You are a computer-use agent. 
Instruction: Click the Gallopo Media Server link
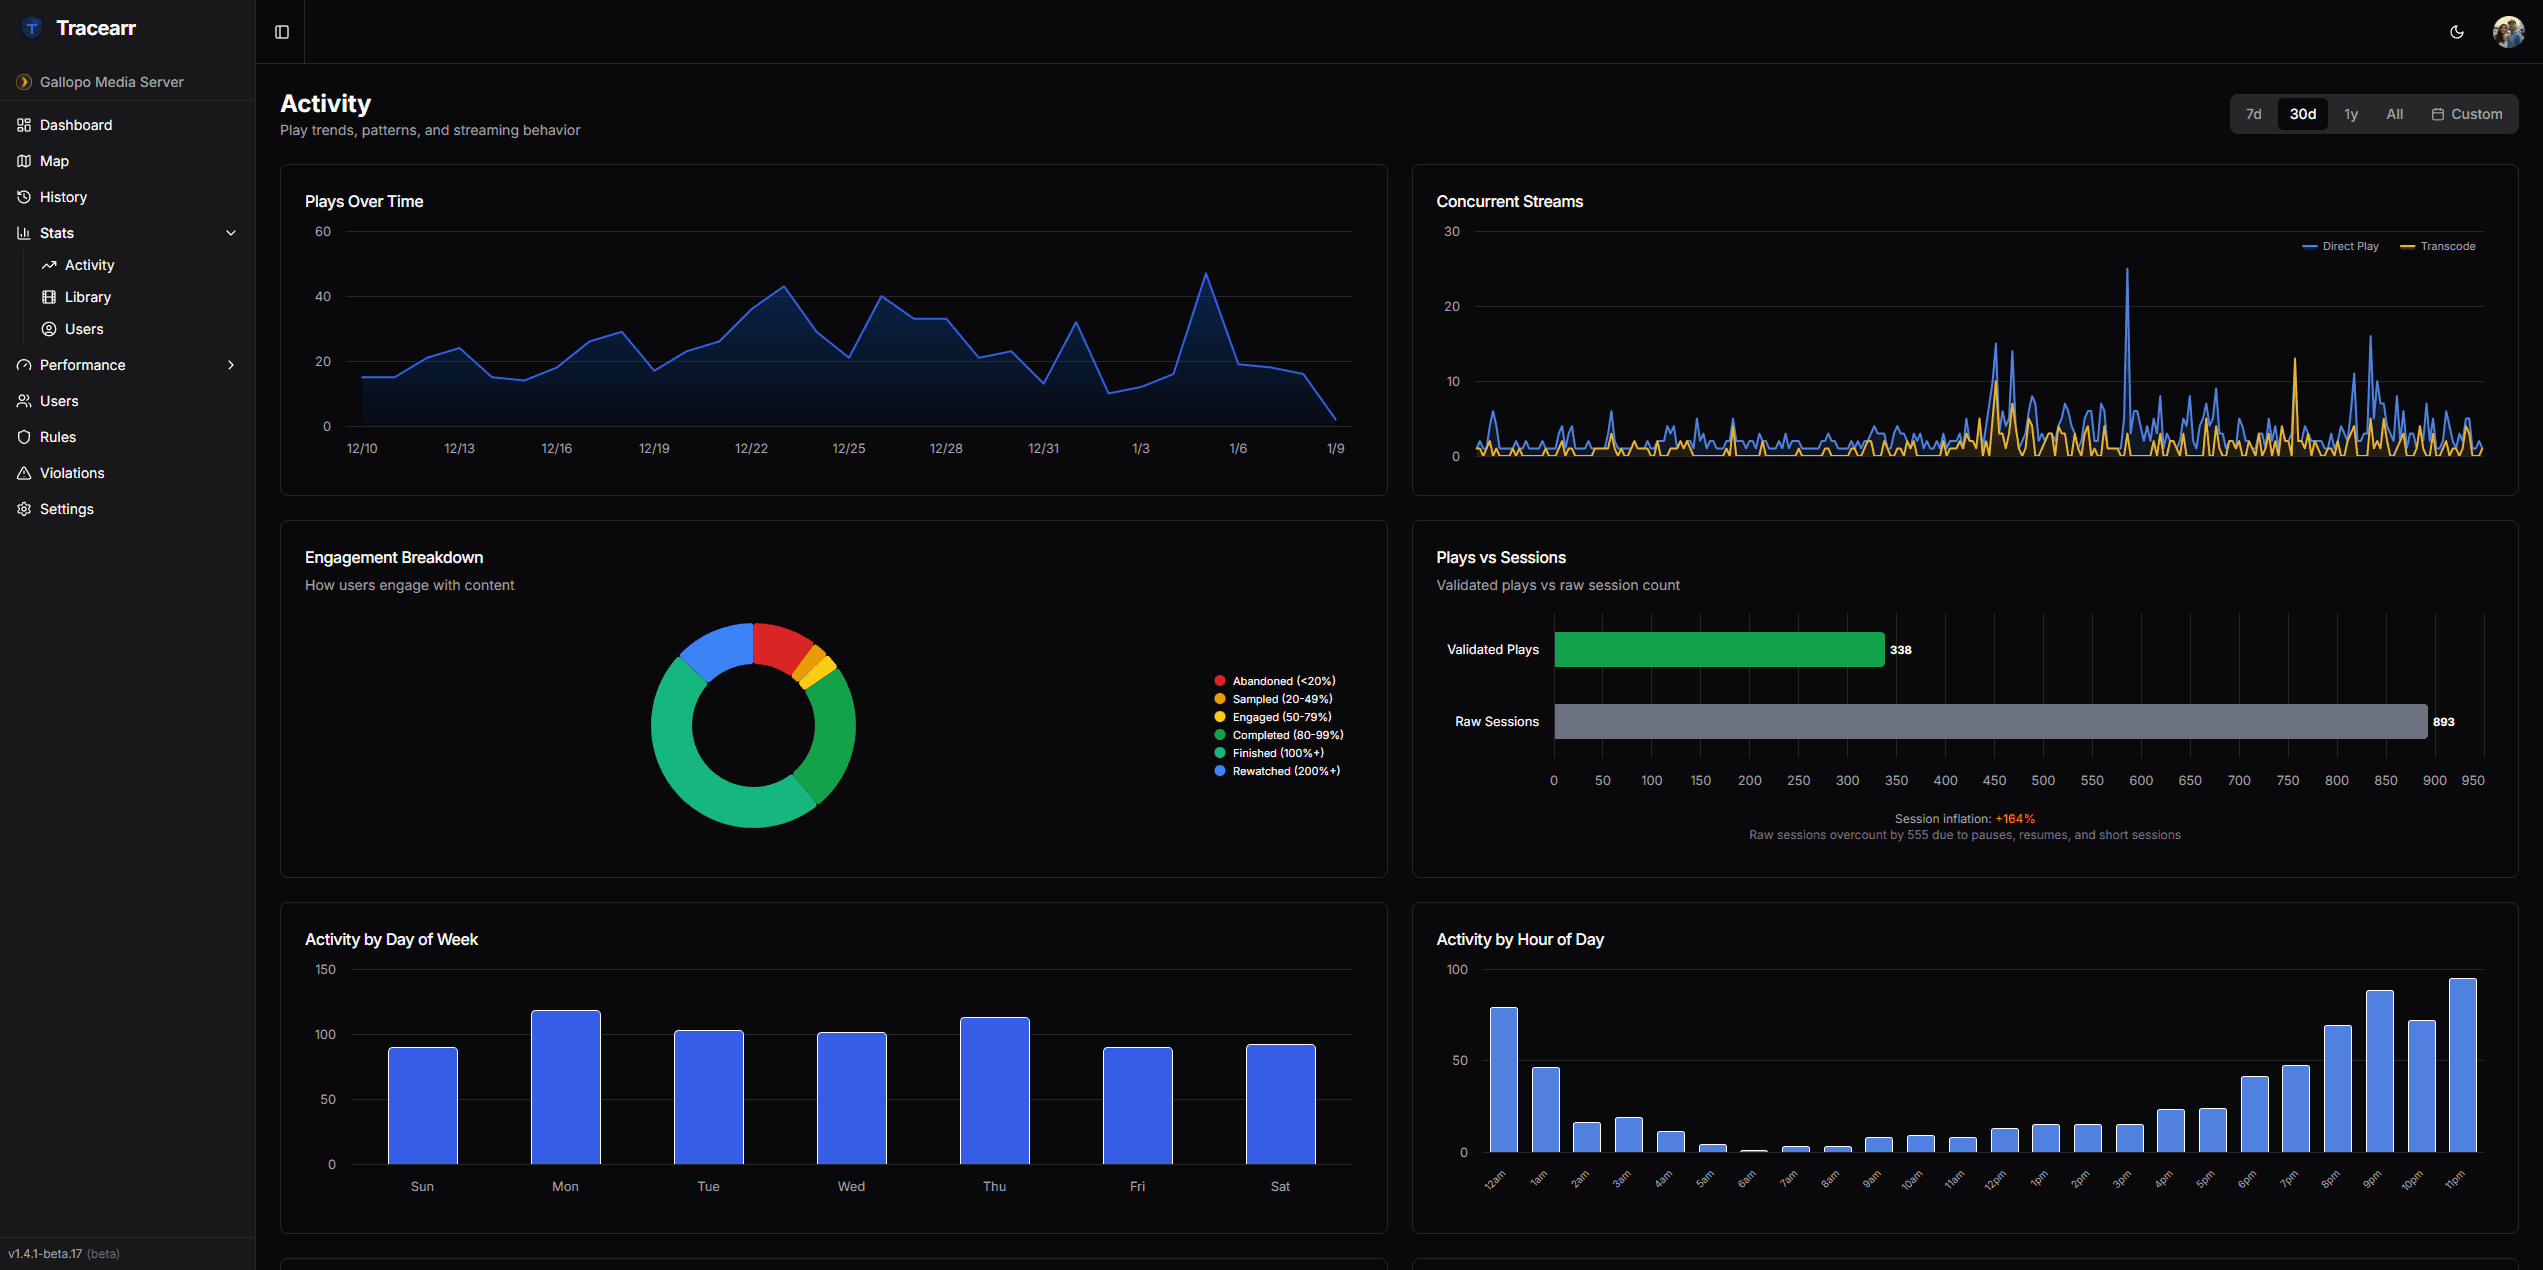pyautogui.click(x=112, y=81)
